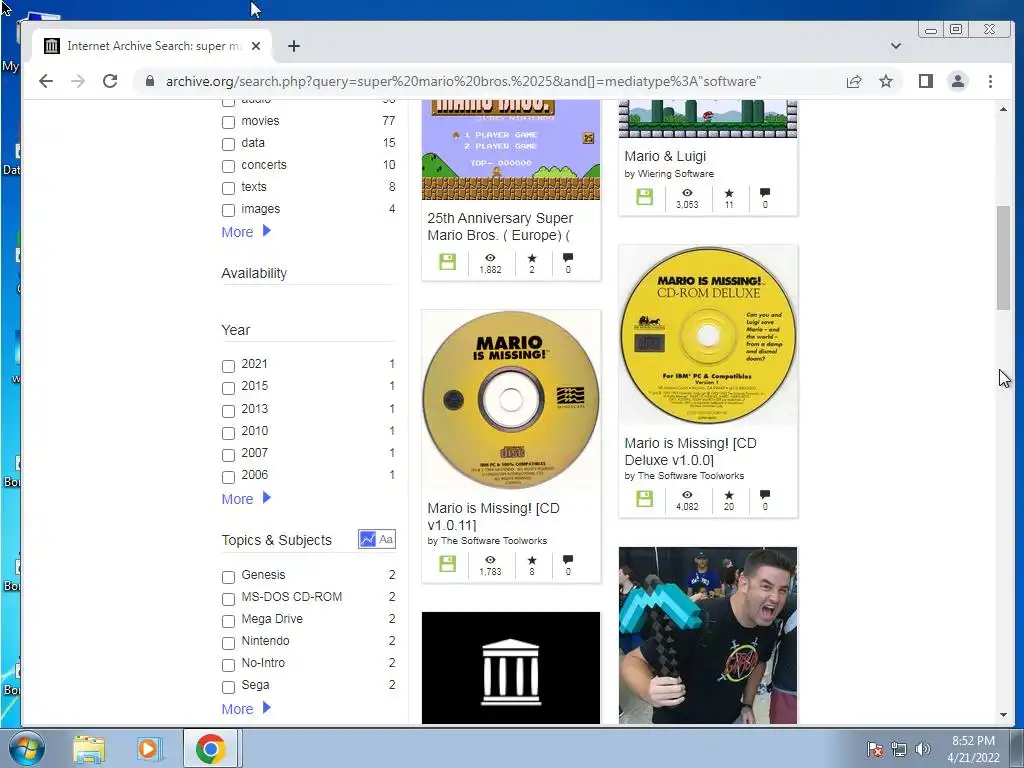Open the browser side panel

[x=925, y=81]
